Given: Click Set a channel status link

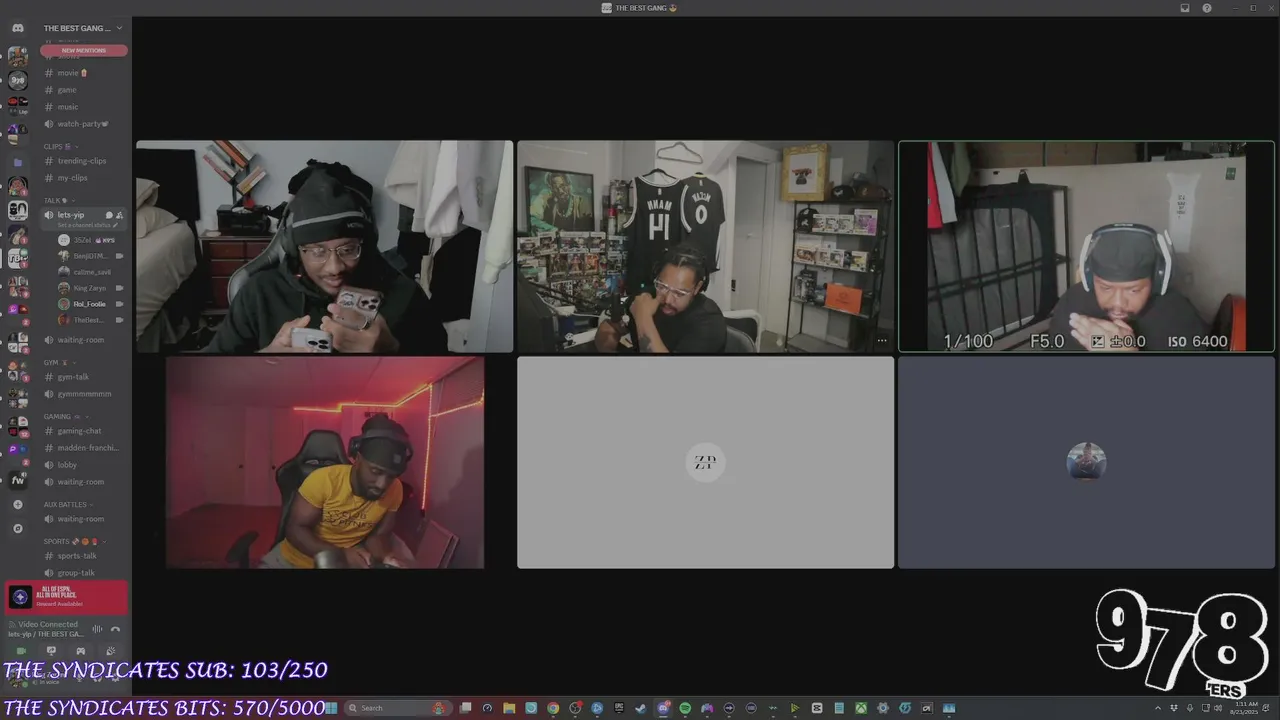Looking at the screenshot, I should point(87,225).
